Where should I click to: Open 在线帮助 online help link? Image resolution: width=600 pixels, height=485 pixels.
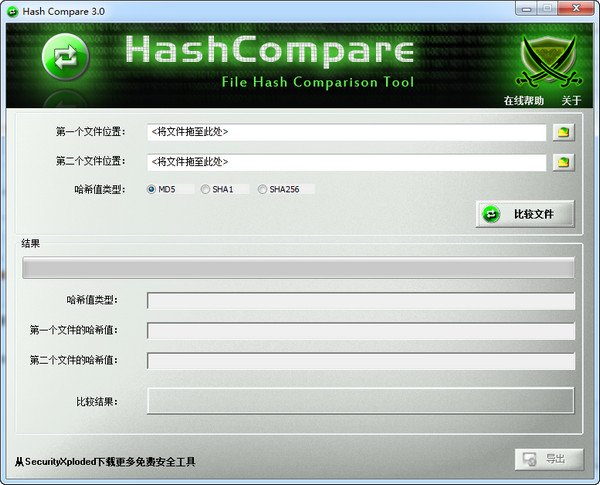(523, 101)
